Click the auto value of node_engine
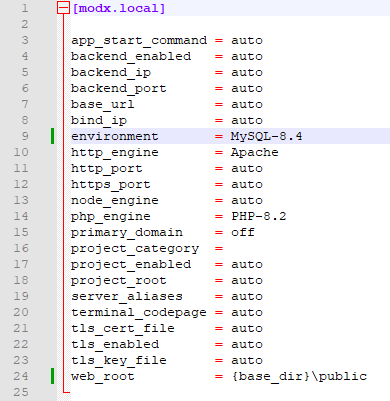 click(247, 201)
